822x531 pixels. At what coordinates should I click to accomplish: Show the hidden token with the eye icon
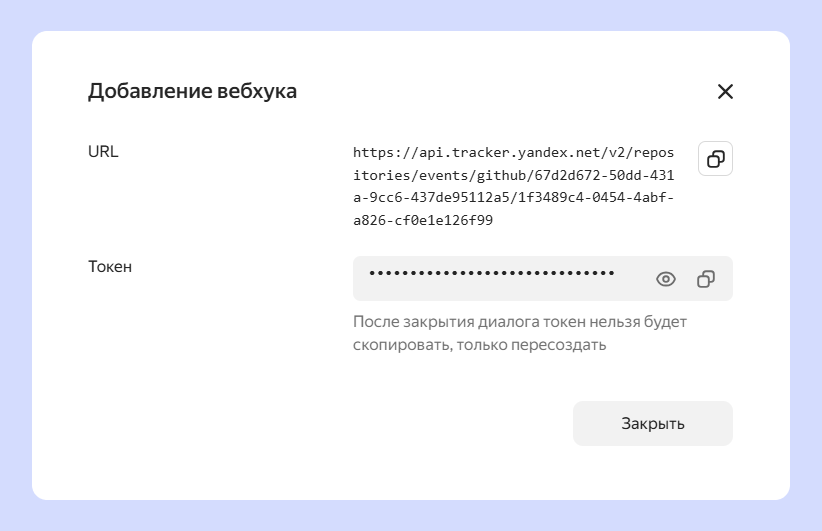666,279
